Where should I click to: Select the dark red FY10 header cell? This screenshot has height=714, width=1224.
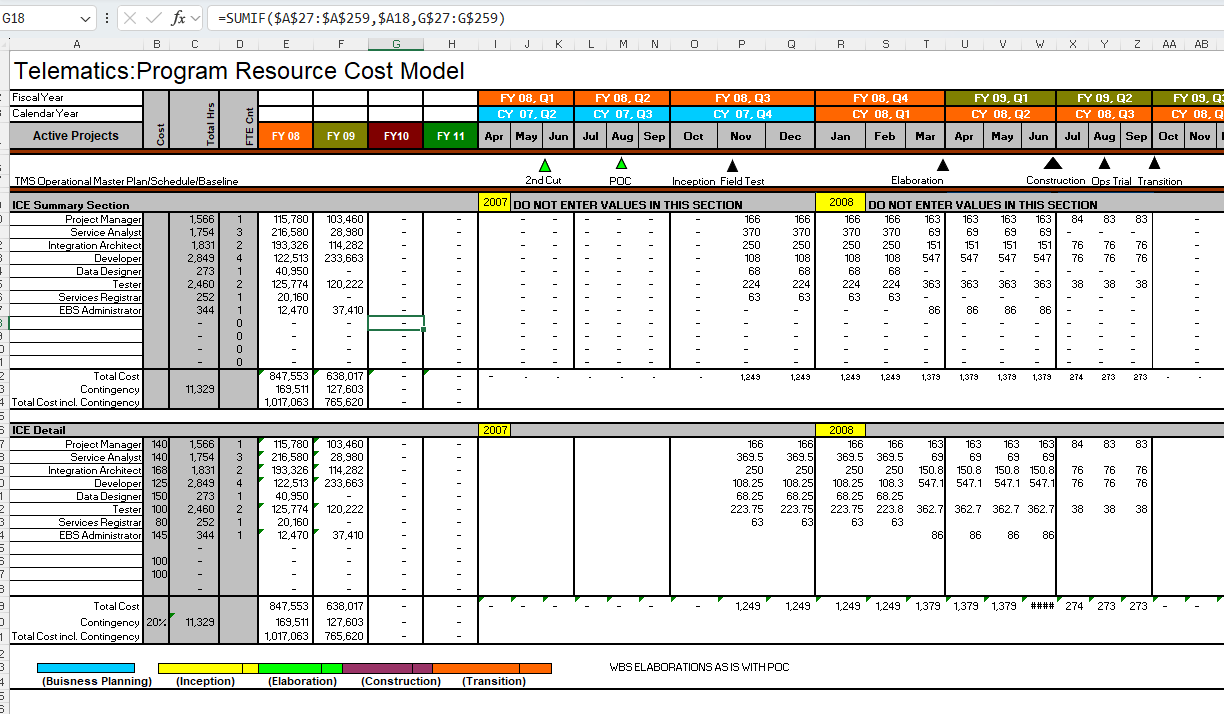point(396,136)
